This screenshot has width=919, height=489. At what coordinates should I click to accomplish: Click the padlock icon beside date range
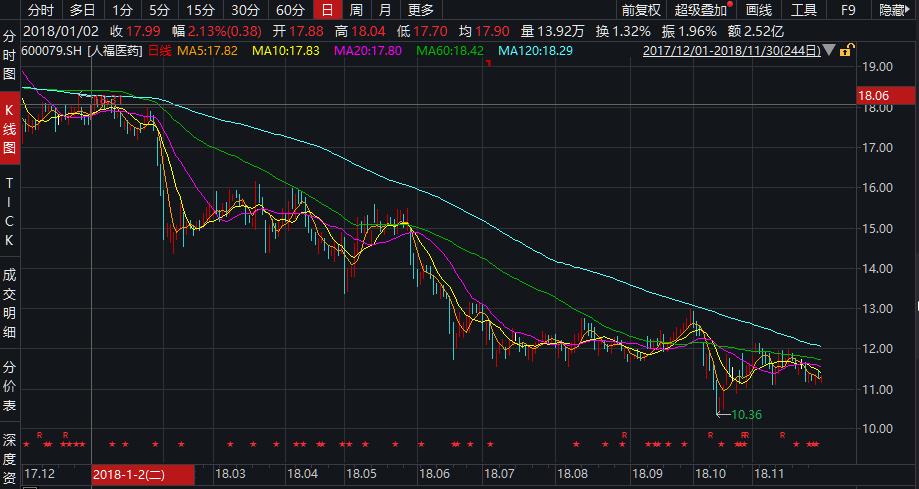pos(846,50)
